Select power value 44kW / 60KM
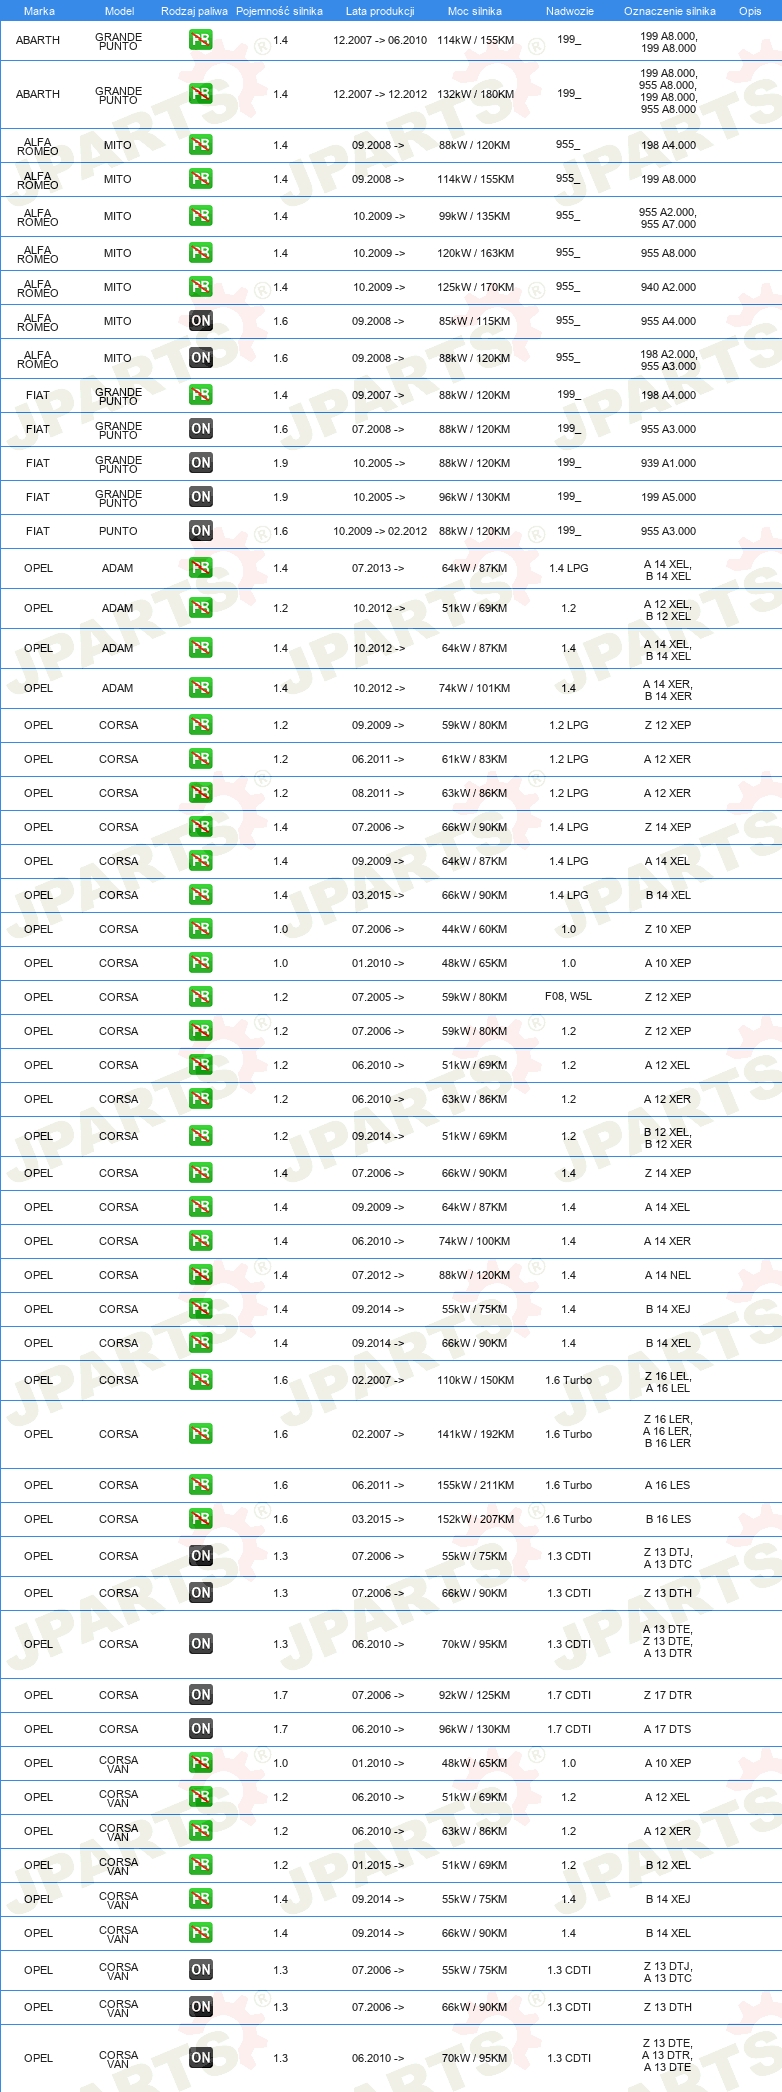This screenshot has width=782, height=2092. tap(475, 929)
